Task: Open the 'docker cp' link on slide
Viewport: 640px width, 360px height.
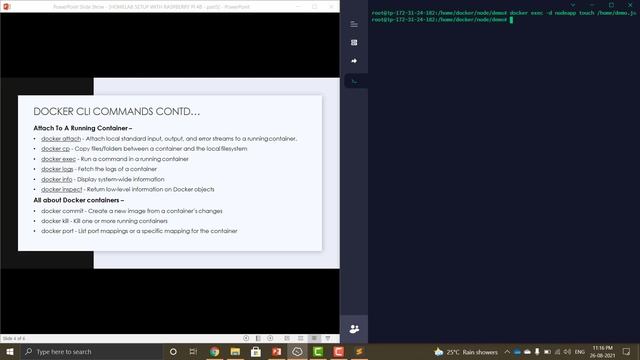Action: coord(56,149)
